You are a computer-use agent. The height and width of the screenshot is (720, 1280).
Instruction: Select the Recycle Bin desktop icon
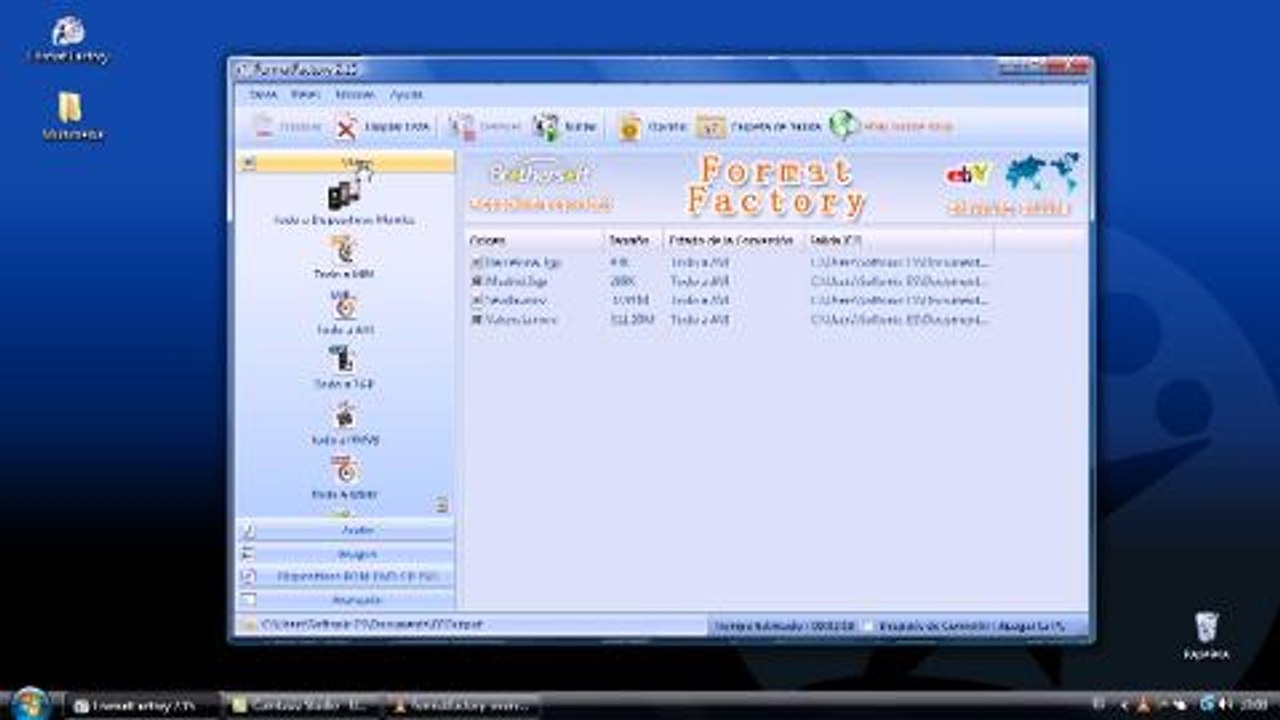pyautogui.click(x=1206, y=635)
